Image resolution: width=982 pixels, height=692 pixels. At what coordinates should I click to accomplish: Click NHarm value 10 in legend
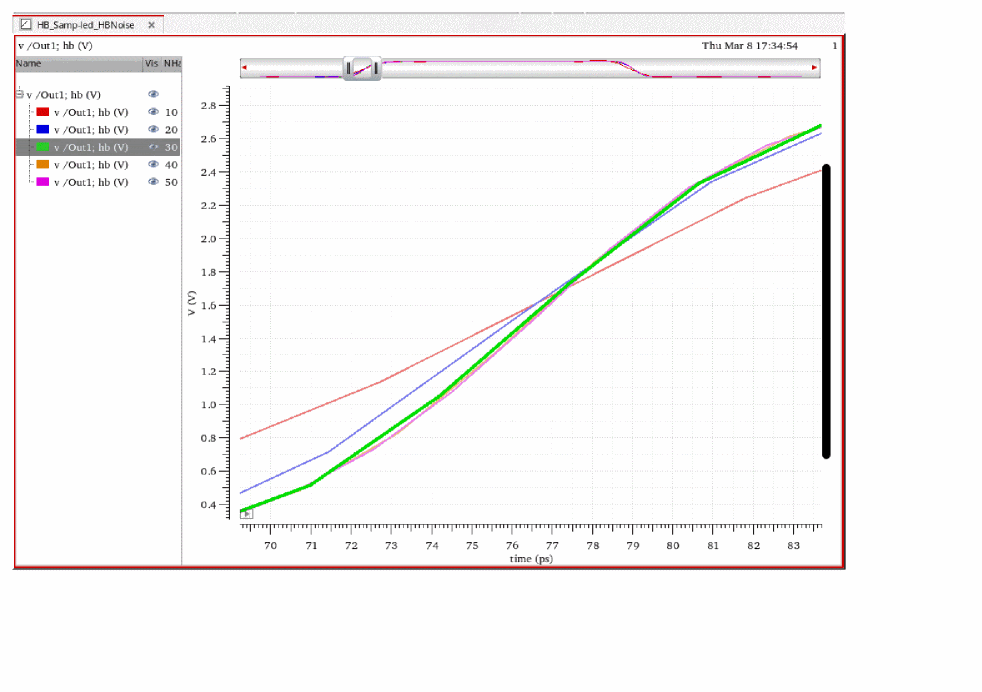pos(171,113)
